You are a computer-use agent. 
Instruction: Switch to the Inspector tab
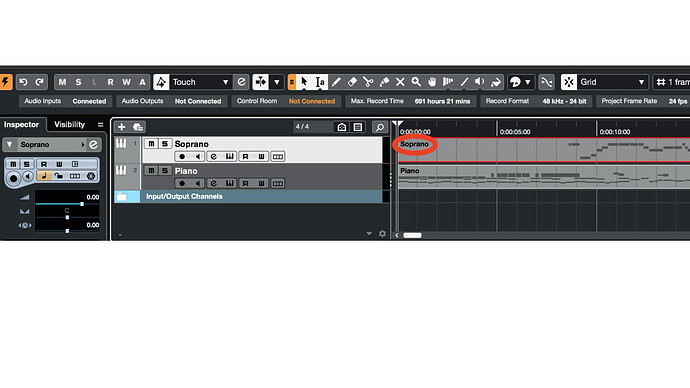[21, 124]
